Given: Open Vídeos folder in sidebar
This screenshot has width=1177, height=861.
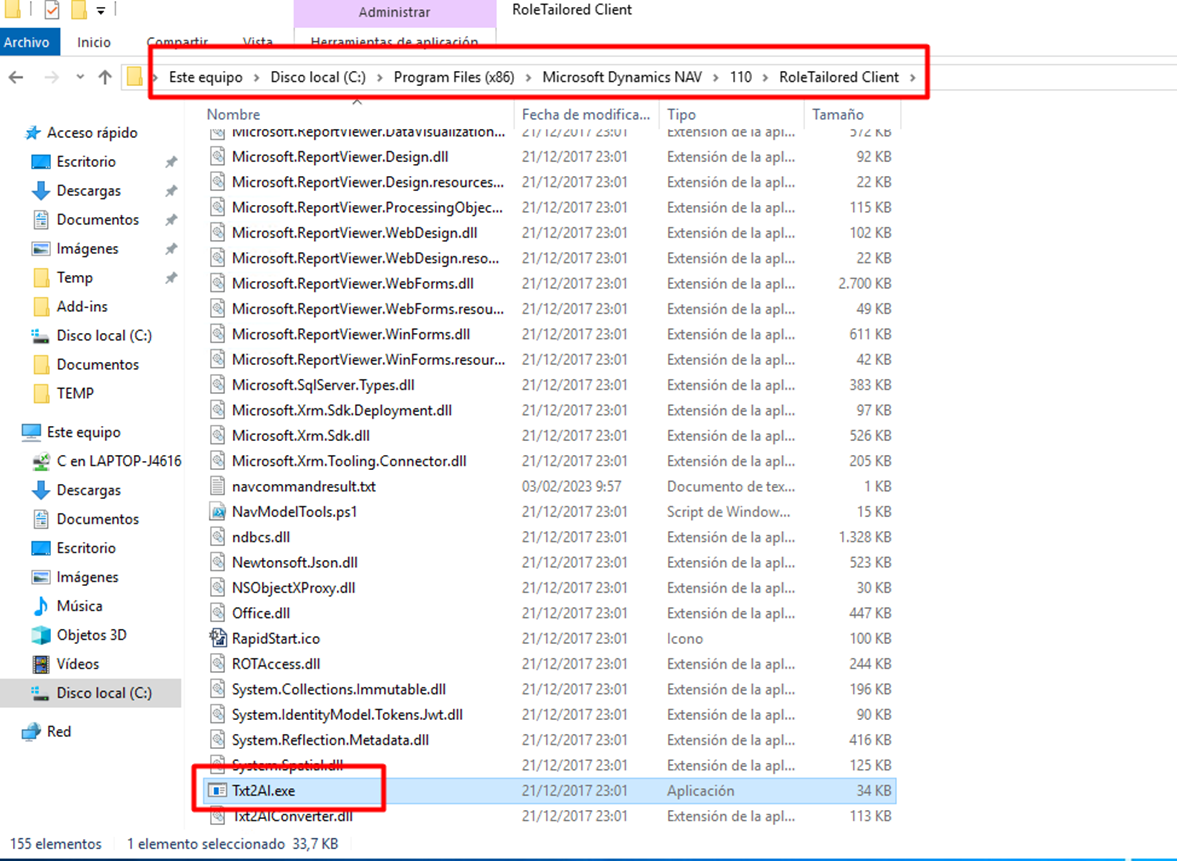Looking at the screenshot, I should coord(77,664).
